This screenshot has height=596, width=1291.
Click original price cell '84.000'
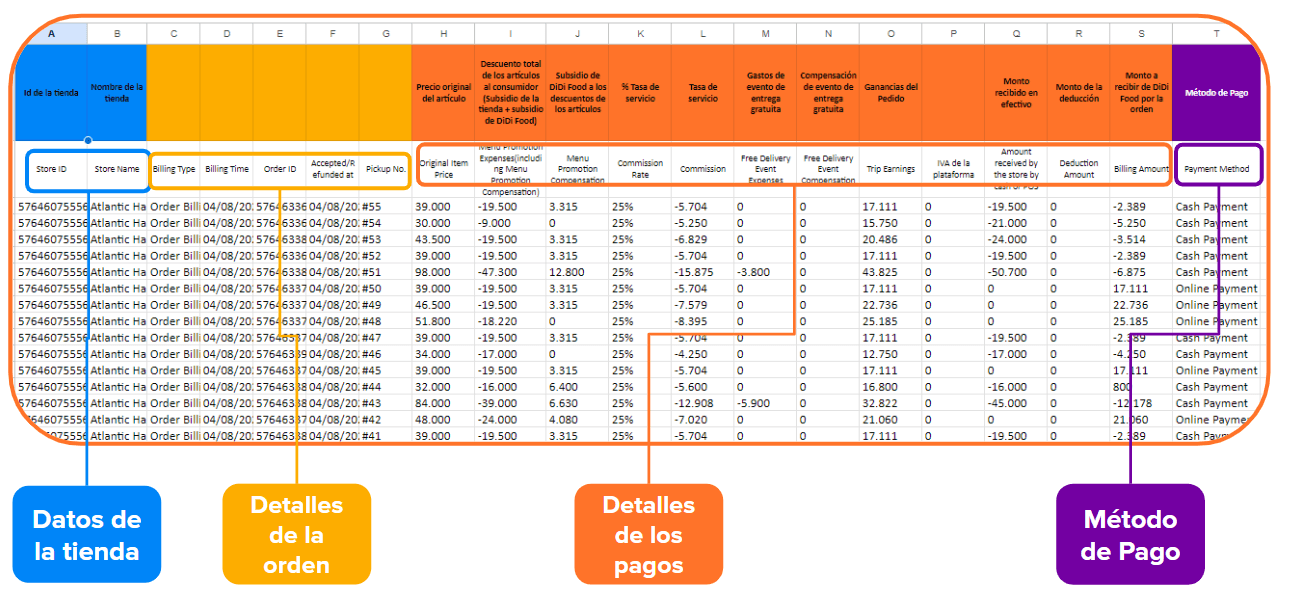(443, 403)
